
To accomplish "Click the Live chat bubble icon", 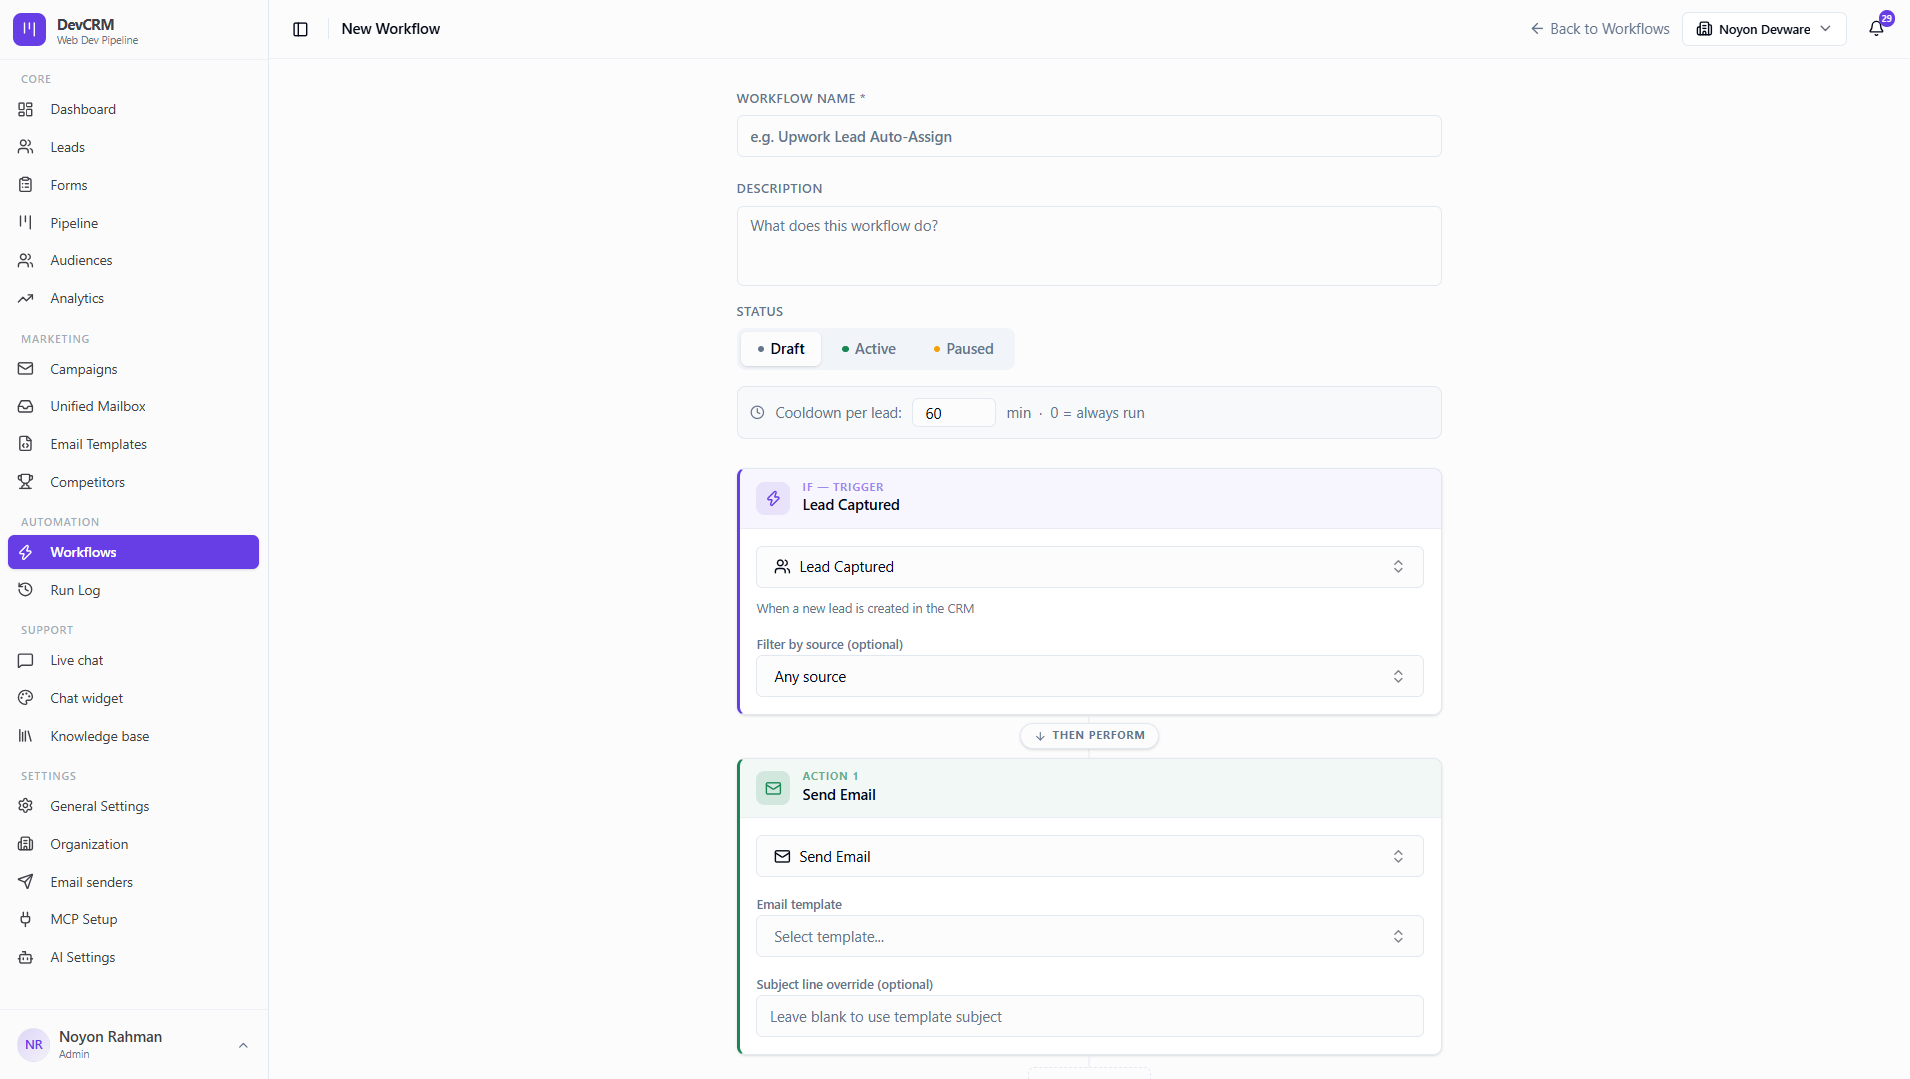I will point(26,660).
